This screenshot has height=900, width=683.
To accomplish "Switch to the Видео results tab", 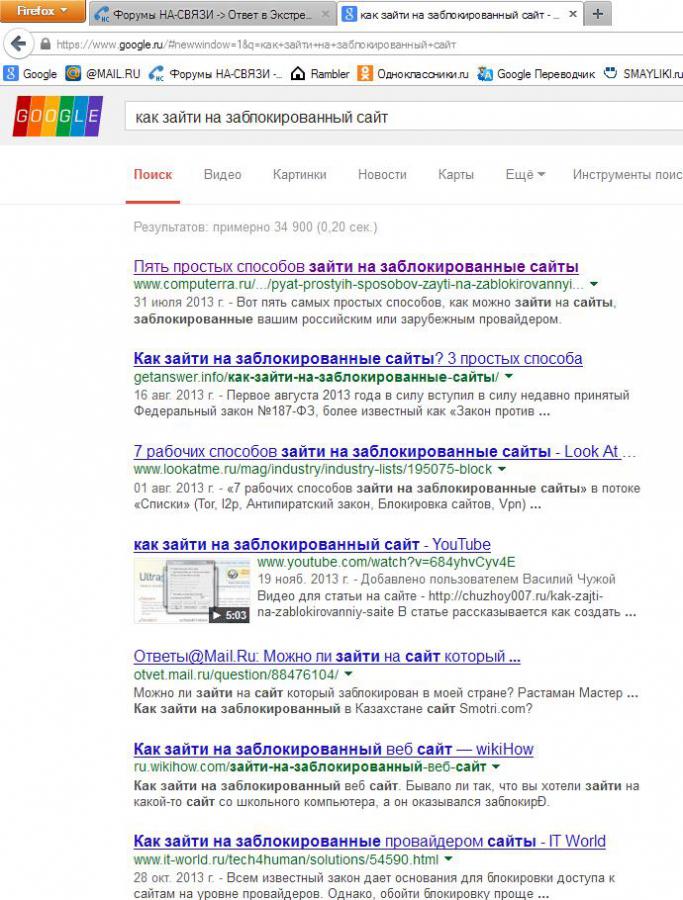I will coord(222,174).
